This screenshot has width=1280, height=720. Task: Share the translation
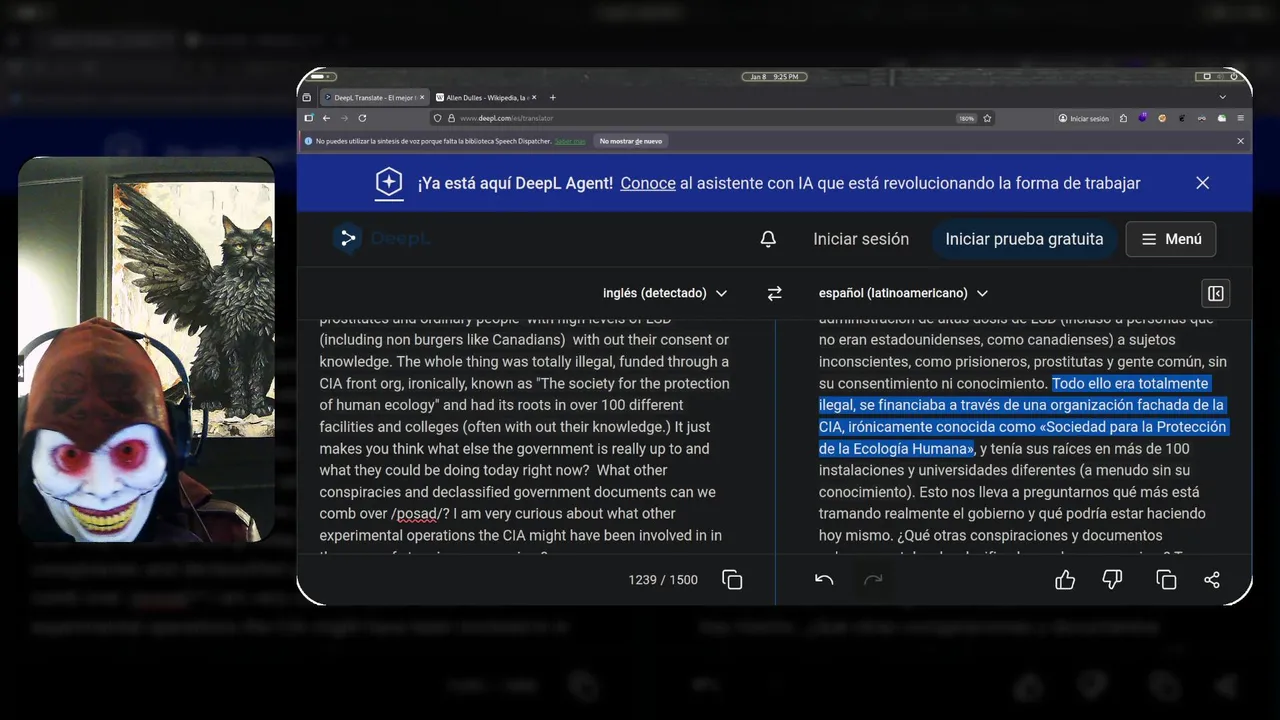coord(1212,580)
